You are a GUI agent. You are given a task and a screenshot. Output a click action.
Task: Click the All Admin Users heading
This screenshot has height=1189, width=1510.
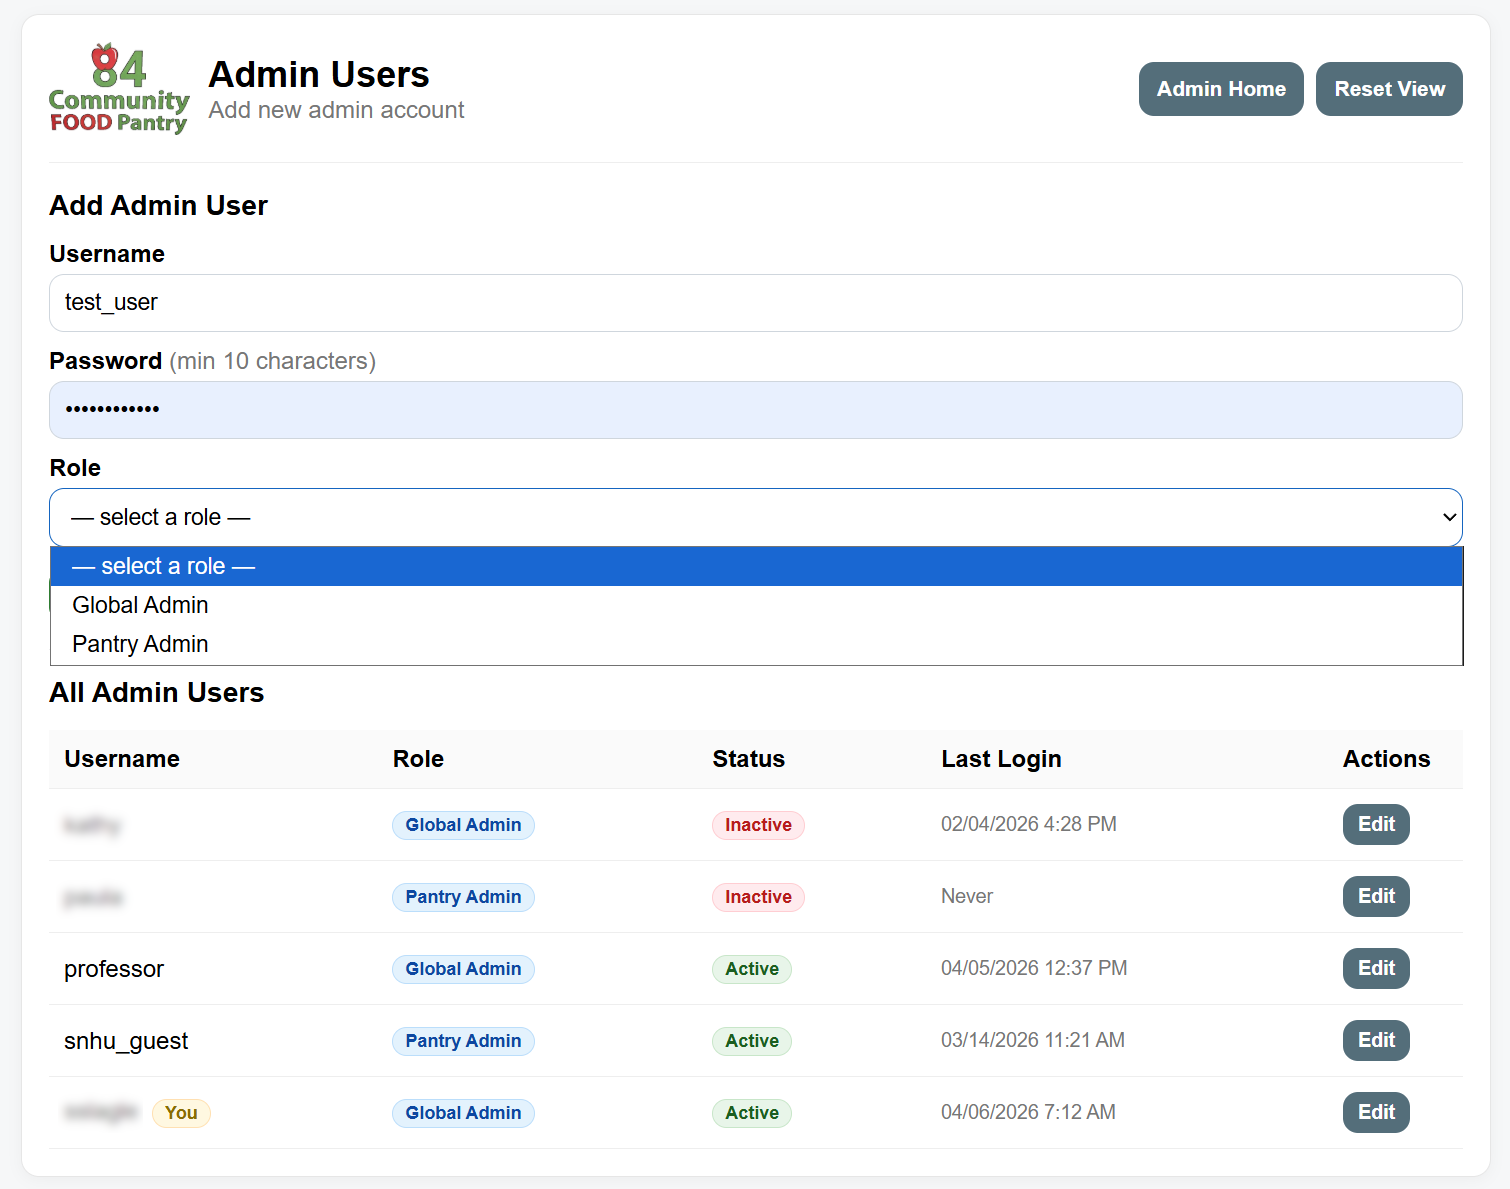[157, 692]
